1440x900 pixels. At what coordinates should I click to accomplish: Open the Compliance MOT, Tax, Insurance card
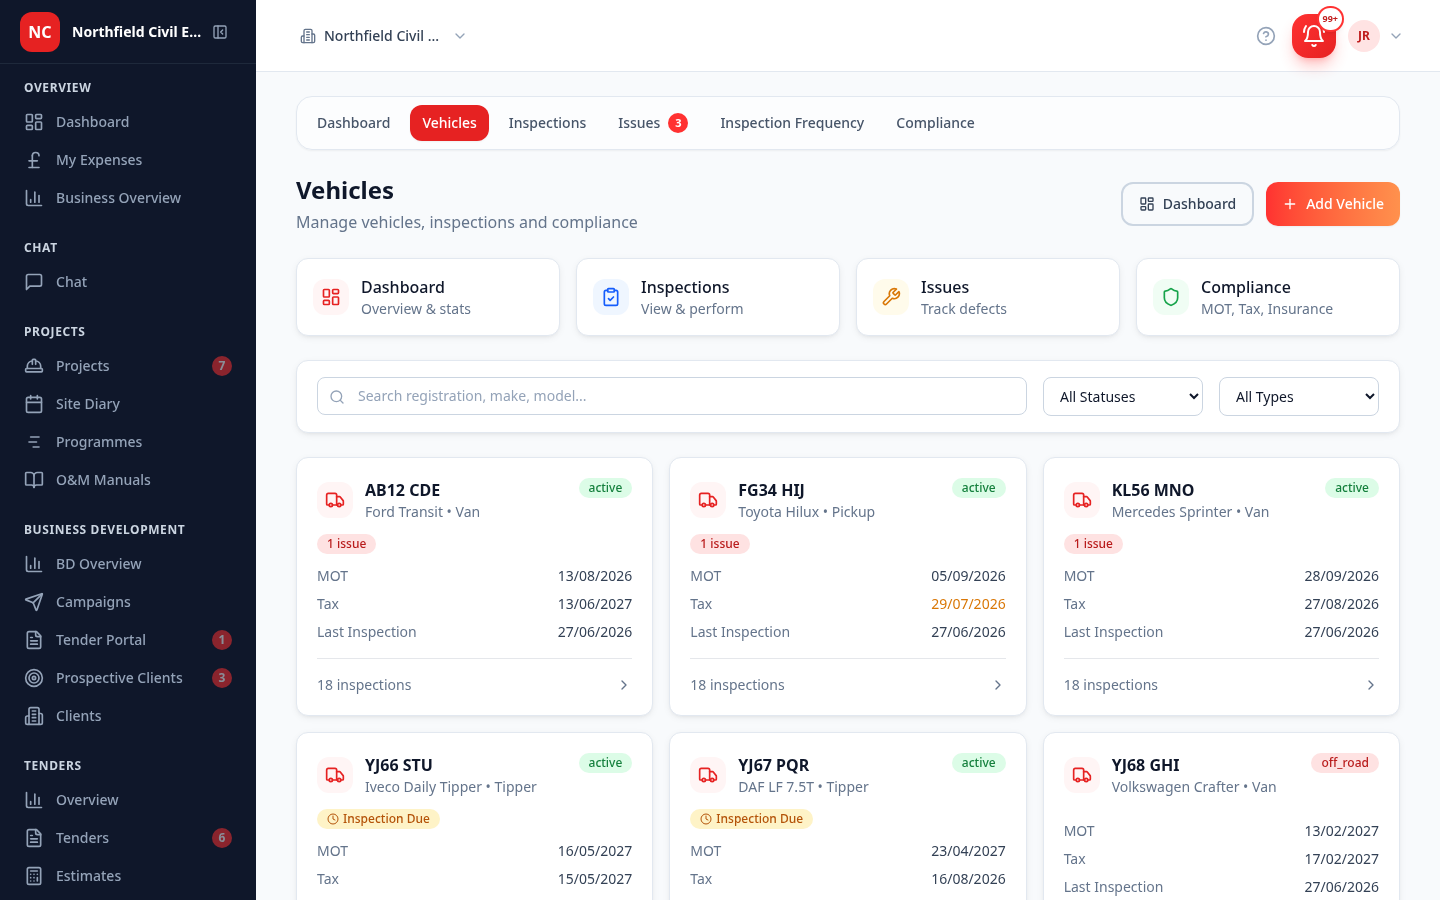tap(1268, 297)
